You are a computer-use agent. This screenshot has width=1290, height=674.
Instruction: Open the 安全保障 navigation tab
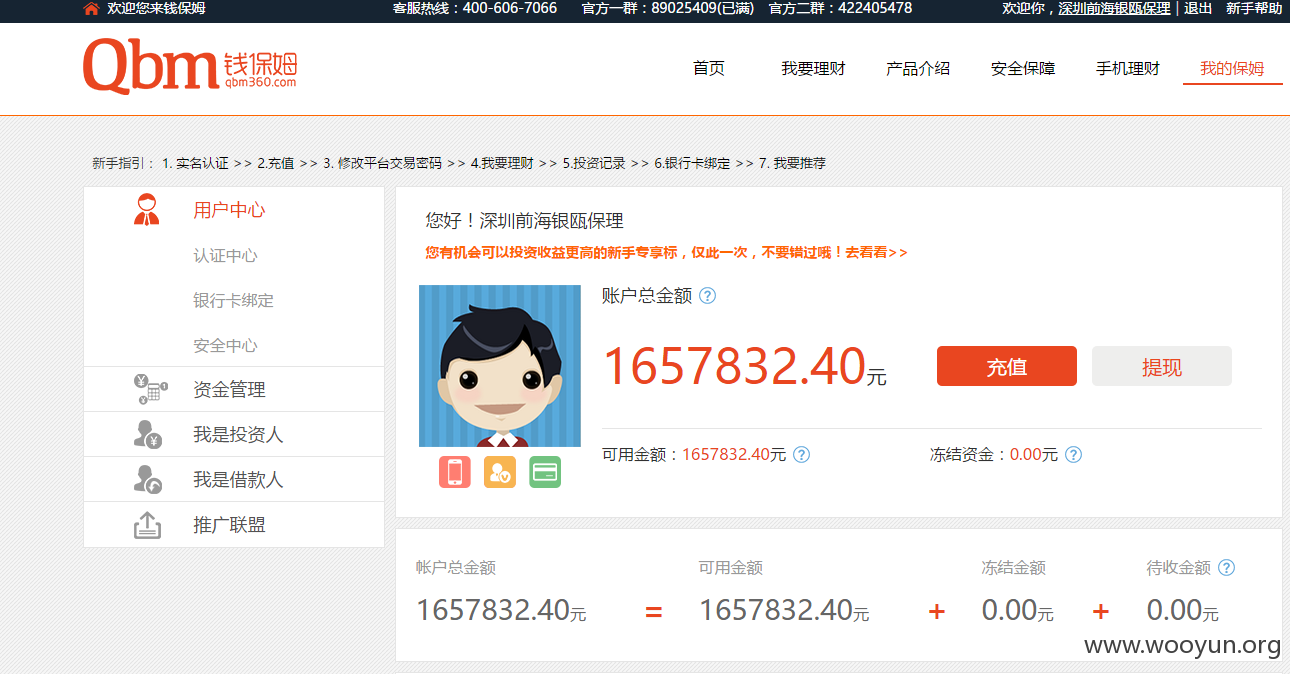[1023, 69]
